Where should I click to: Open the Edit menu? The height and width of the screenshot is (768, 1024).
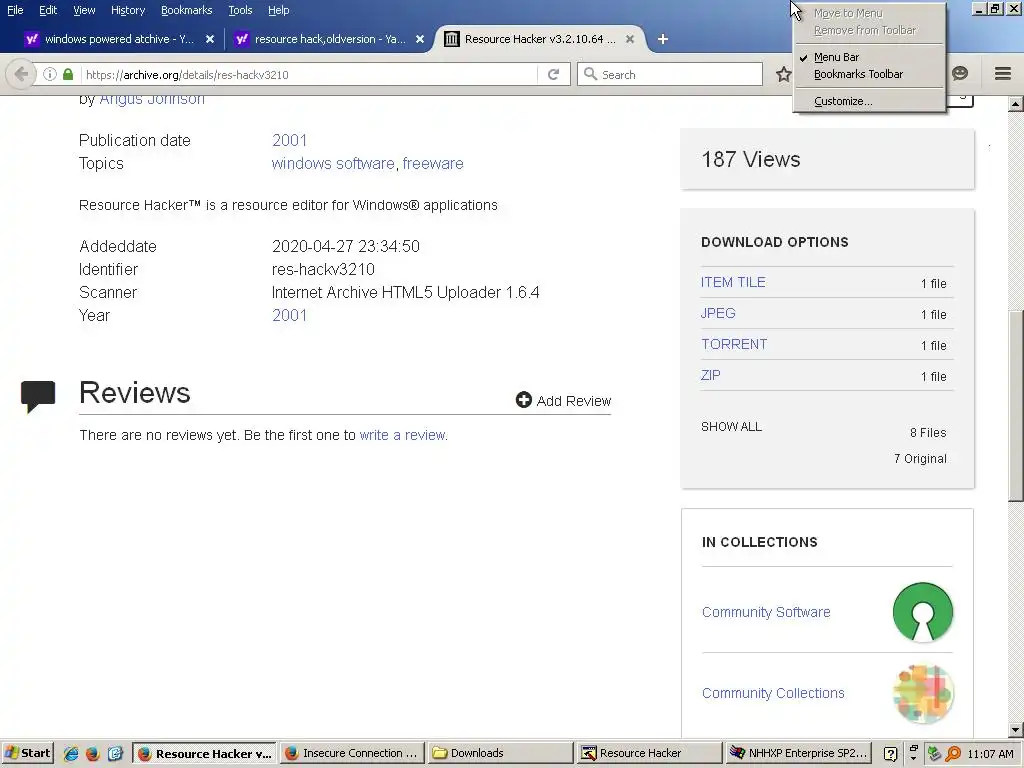click(48, 10)
